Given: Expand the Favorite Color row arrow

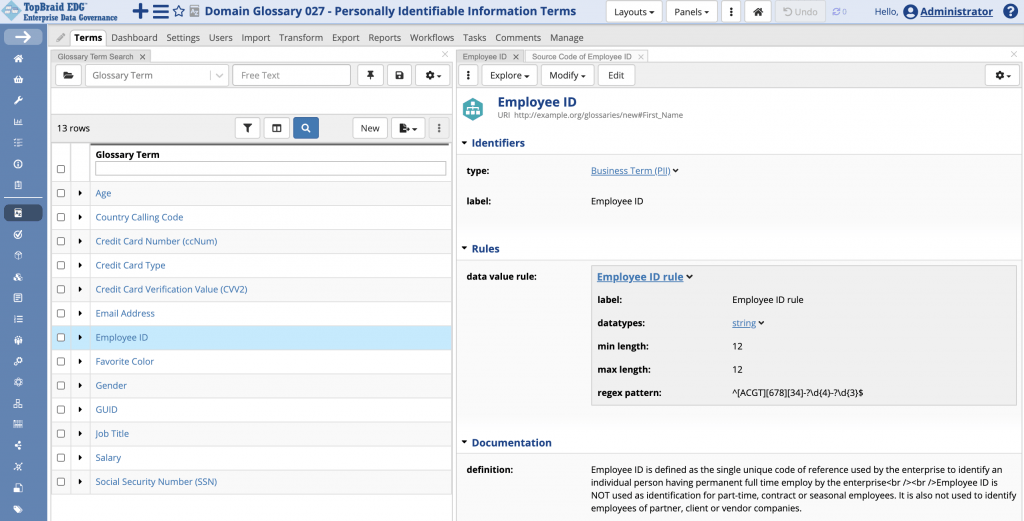Looking at the screenshot, I should tap(80, 362).
